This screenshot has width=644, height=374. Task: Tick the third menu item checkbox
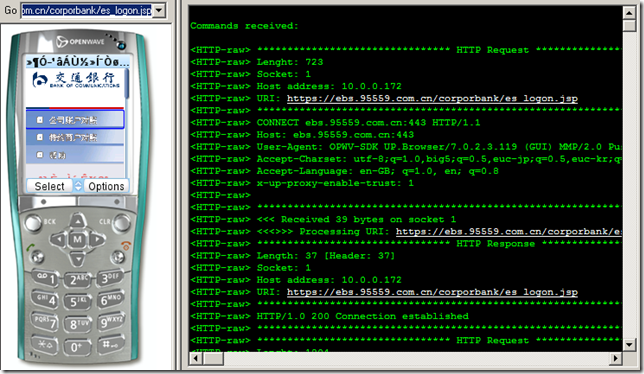coord(40,155)
